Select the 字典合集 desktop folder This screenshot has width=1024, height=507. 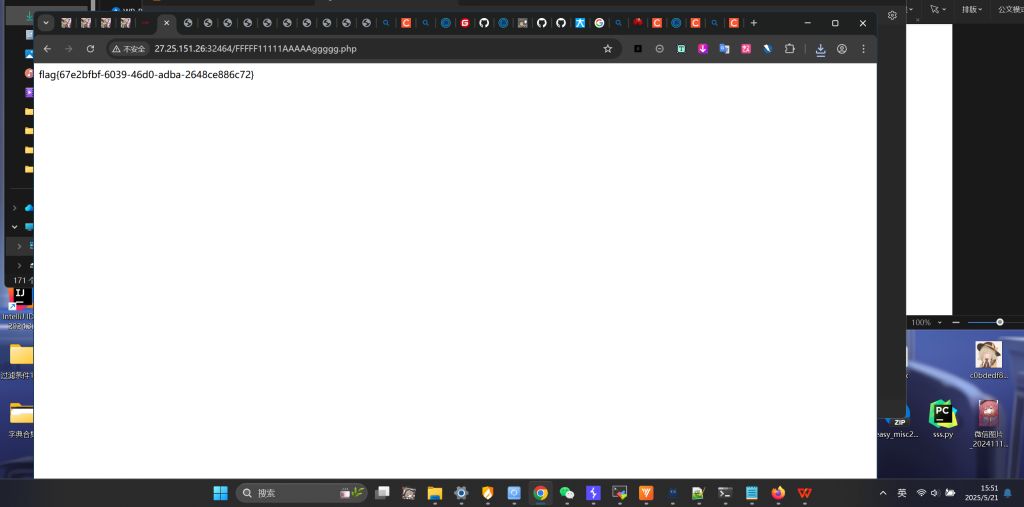point(20,419)
